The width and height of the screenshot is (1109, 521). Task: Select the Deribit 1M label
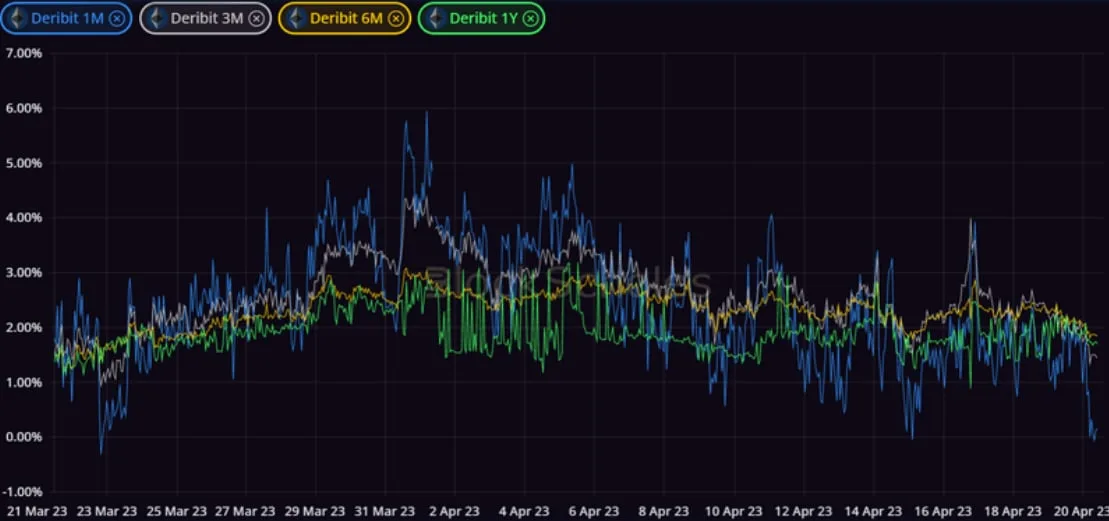tap(67, 19)
